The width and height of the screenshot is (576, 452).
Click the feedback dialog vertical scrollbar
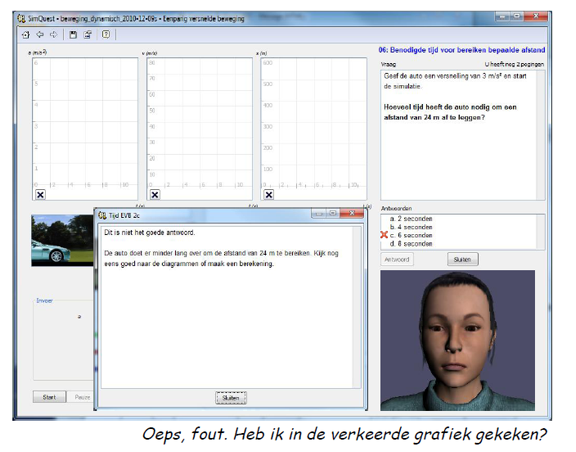point(357,307)
